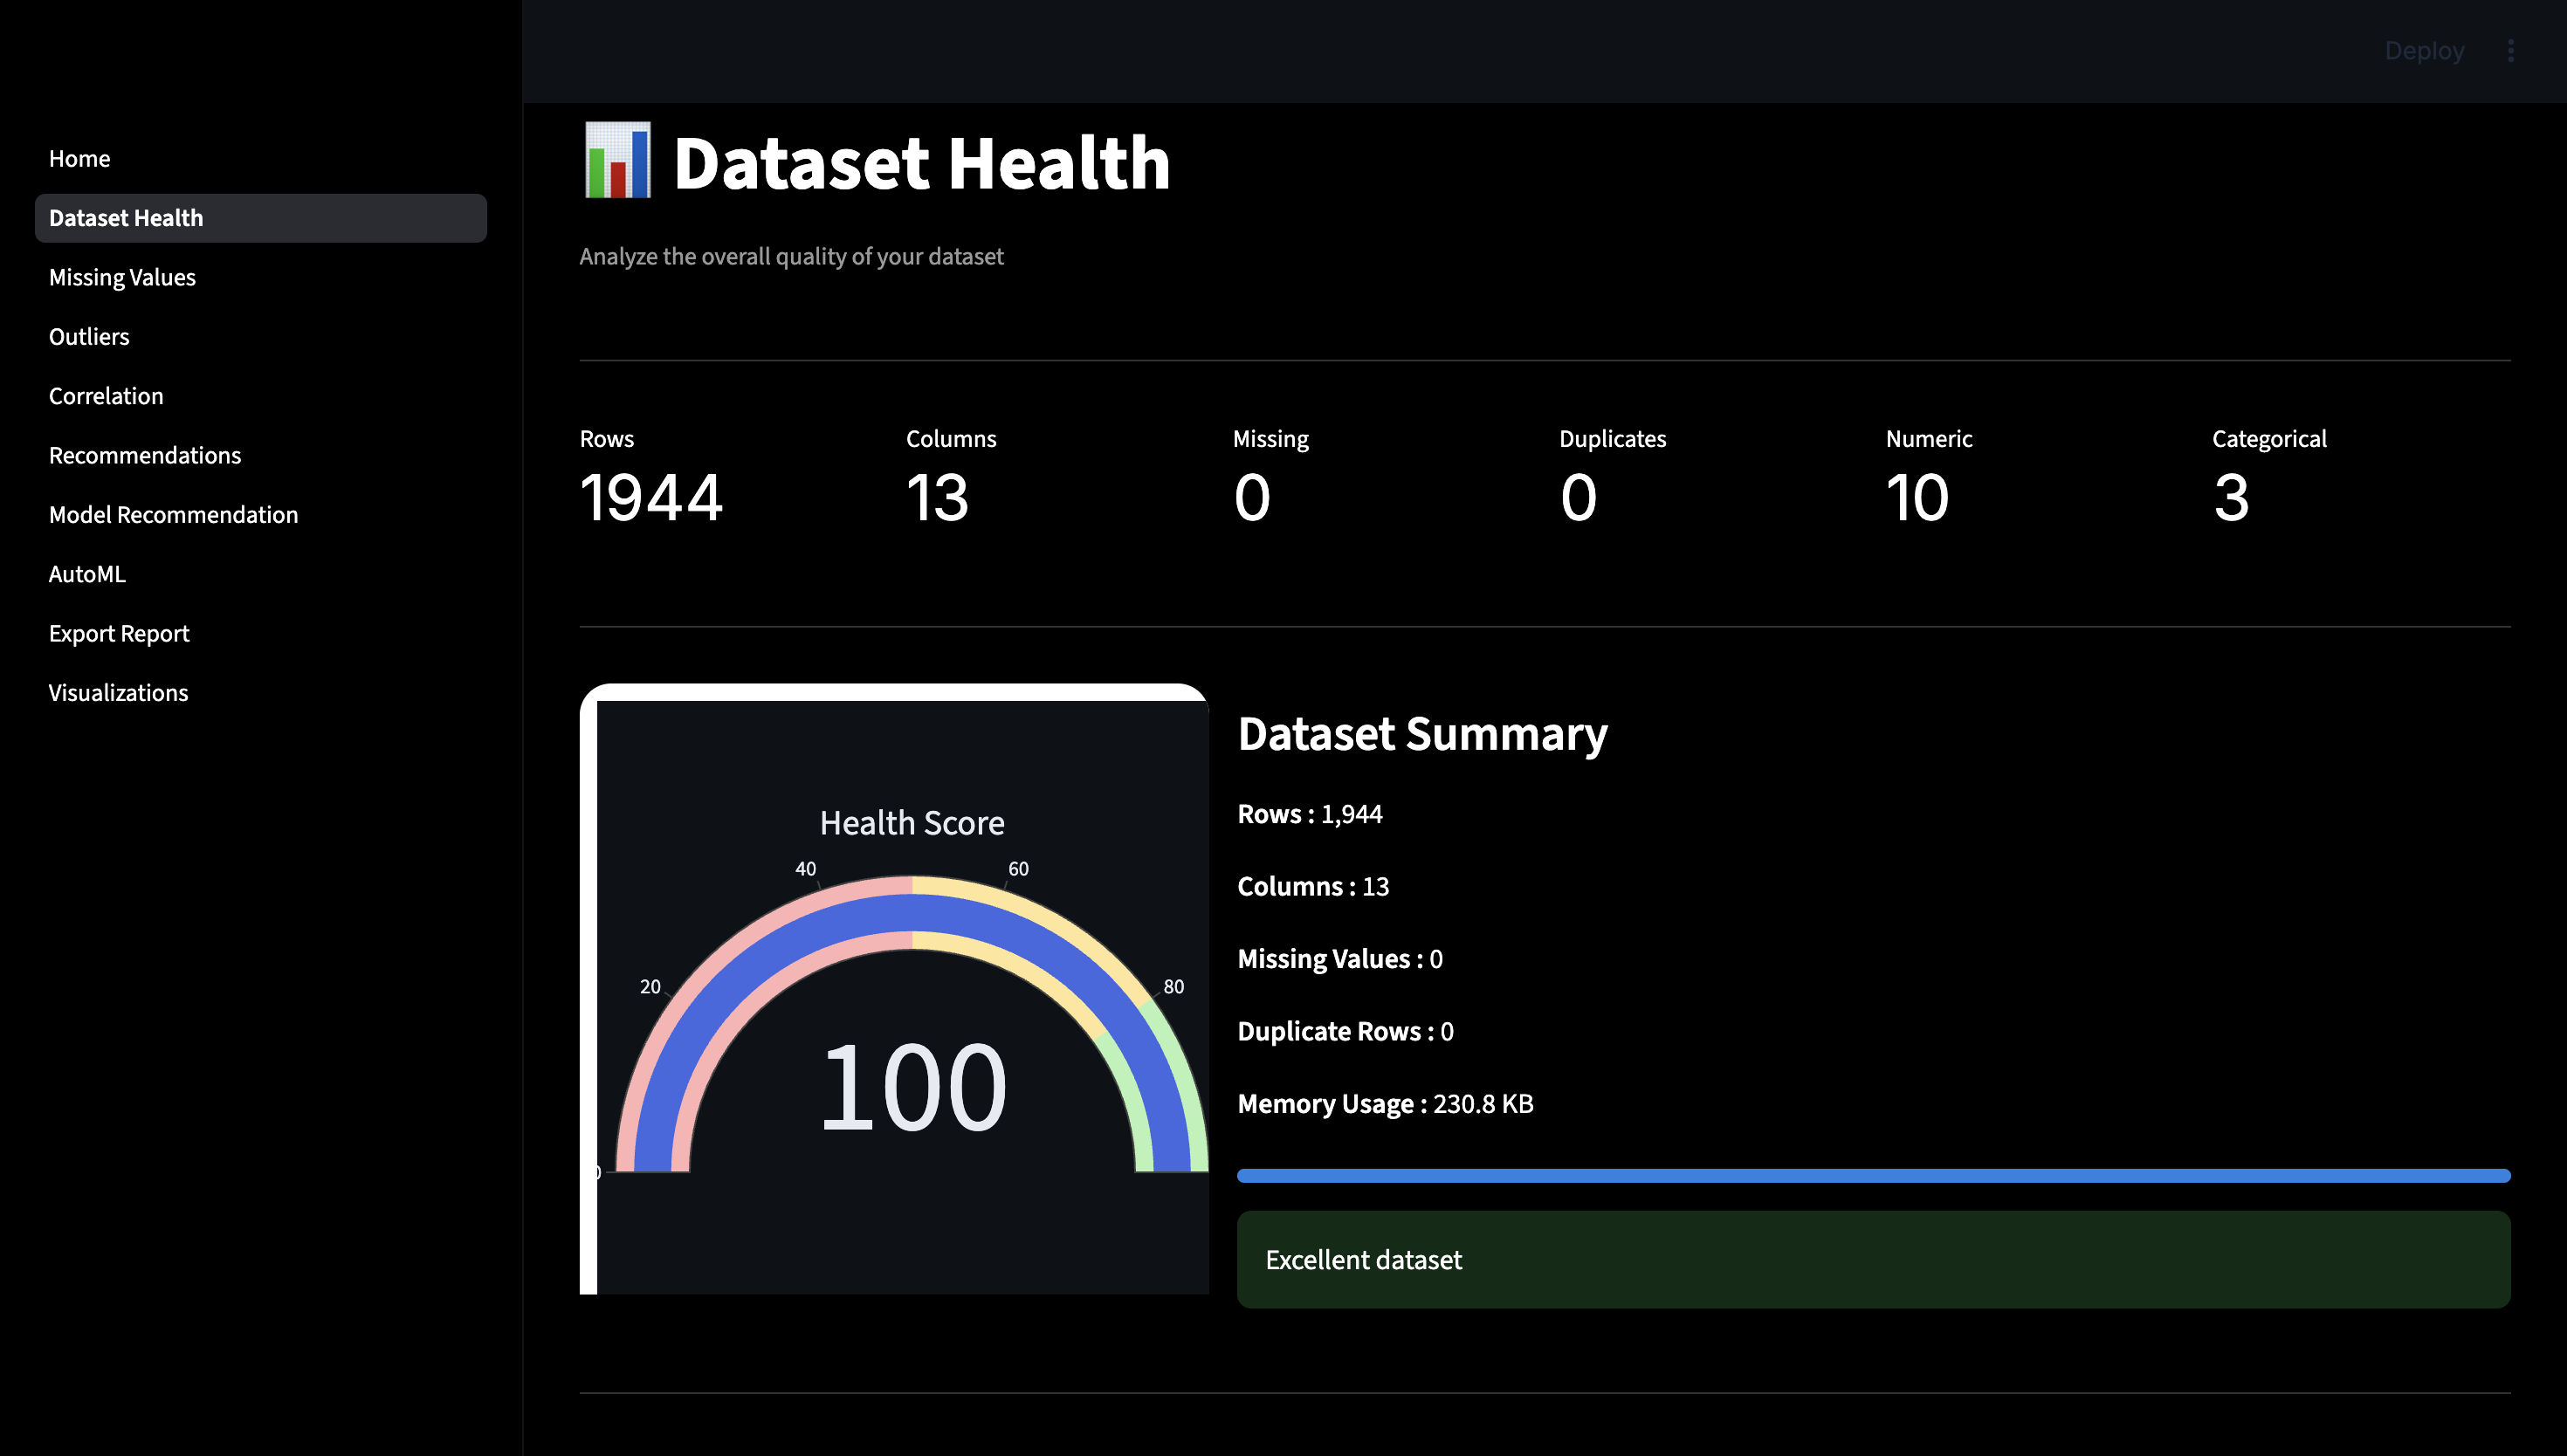Viewport: 2567px width, 1456px height.
Task: Click the Columns metric value 13
Action: tap(937, 497)
